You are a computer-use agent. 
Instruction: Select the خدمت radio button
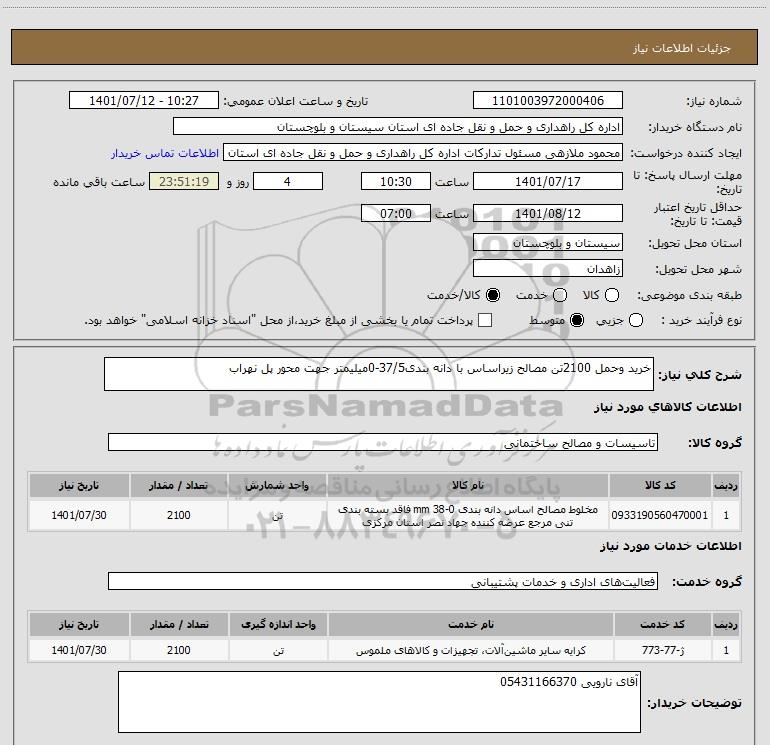point(560,295)
